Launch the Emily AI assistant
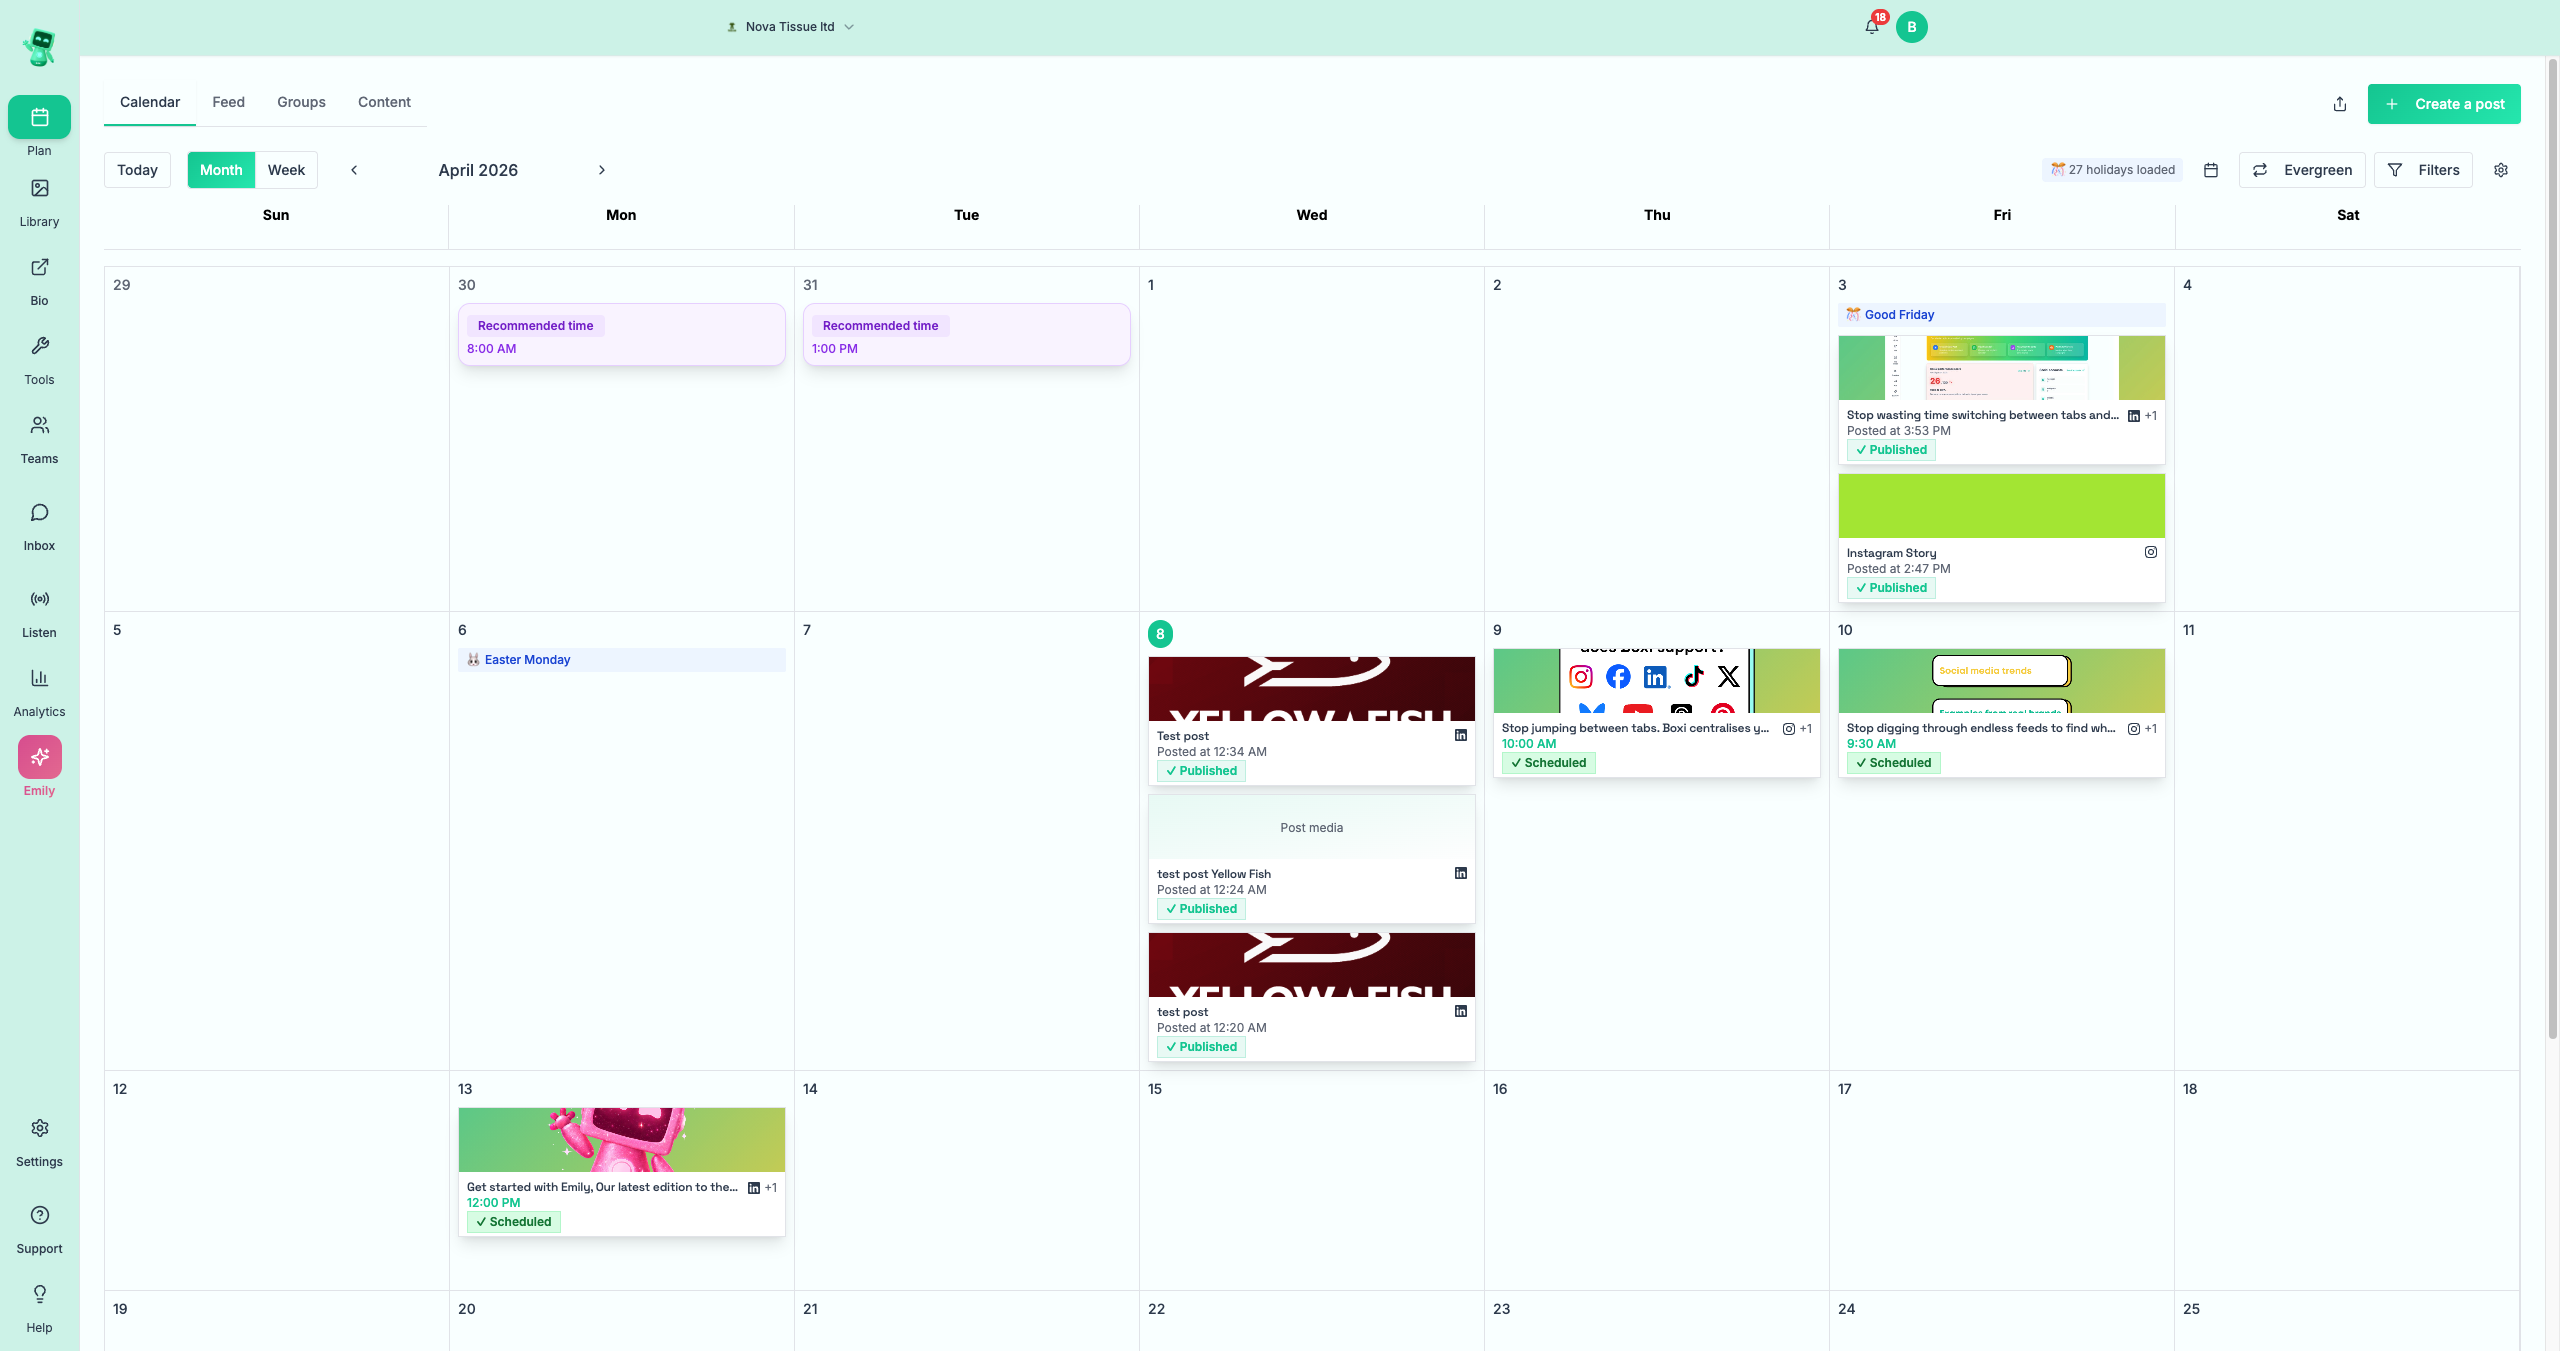 (x=39, y=757)
